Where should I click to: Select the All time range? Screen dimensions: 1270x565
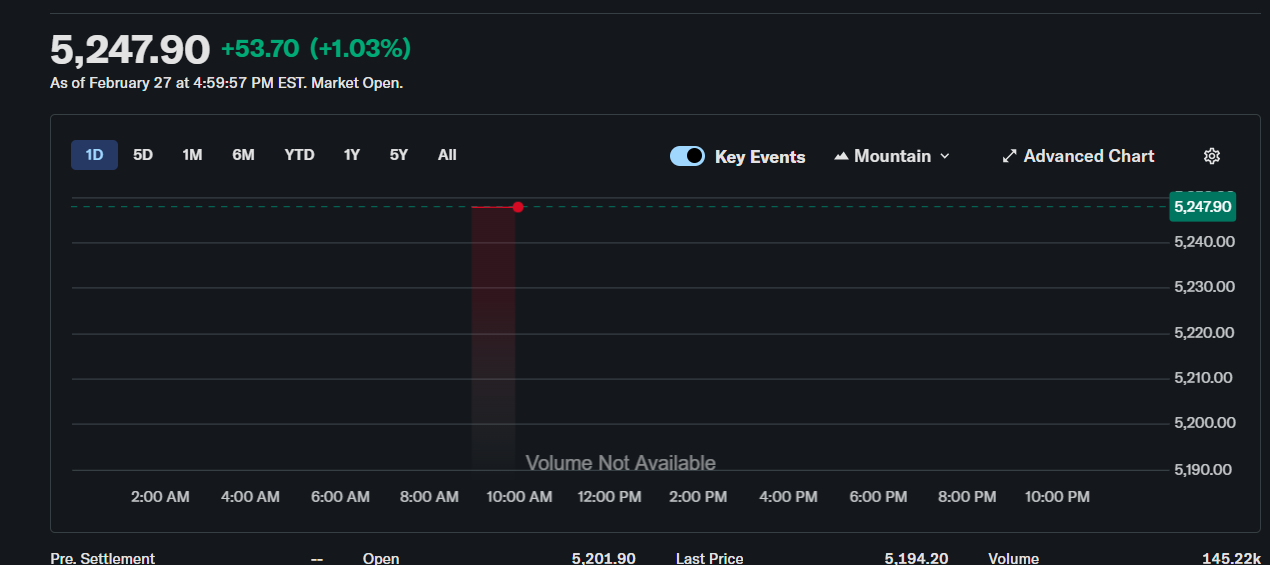(447, 155)
